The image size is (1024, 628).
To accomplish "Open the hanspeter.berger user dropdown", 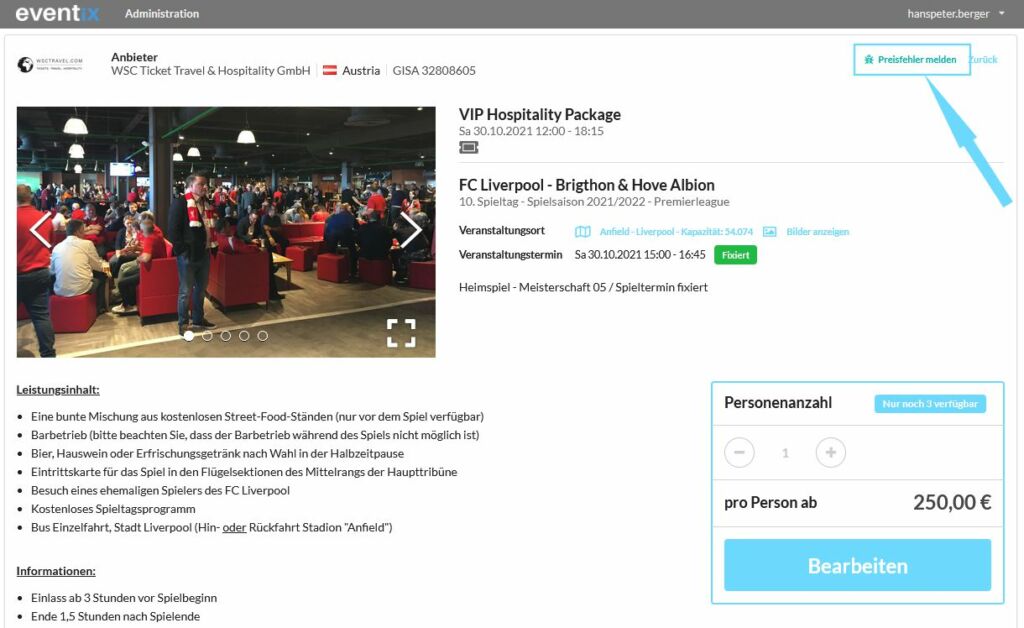I will pos(955,14).
